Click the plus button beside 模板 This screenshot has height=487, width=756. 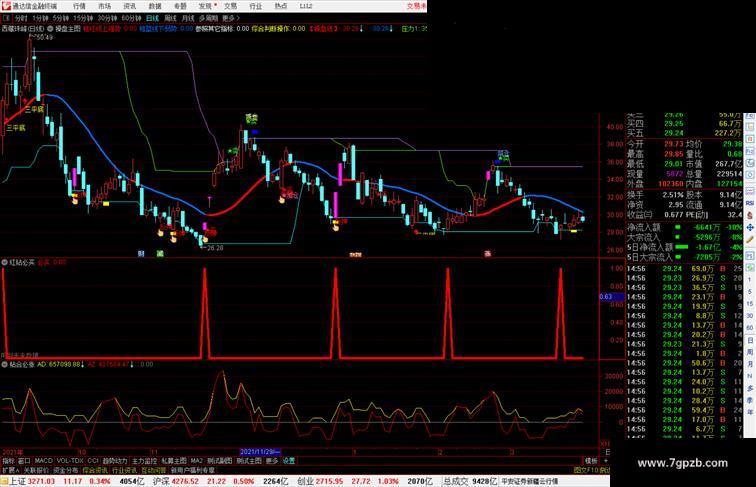[606, 461]
